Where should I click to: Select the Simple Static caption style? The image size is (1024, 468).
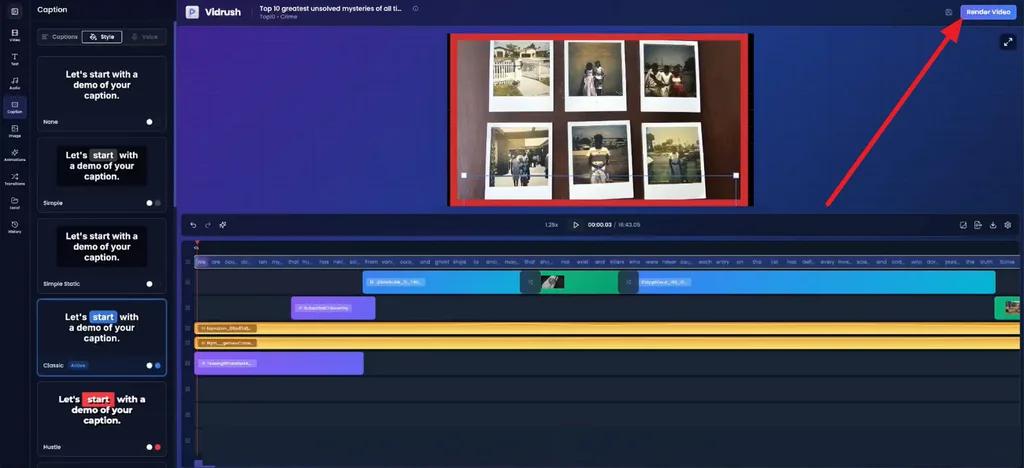tap(101, 255)
